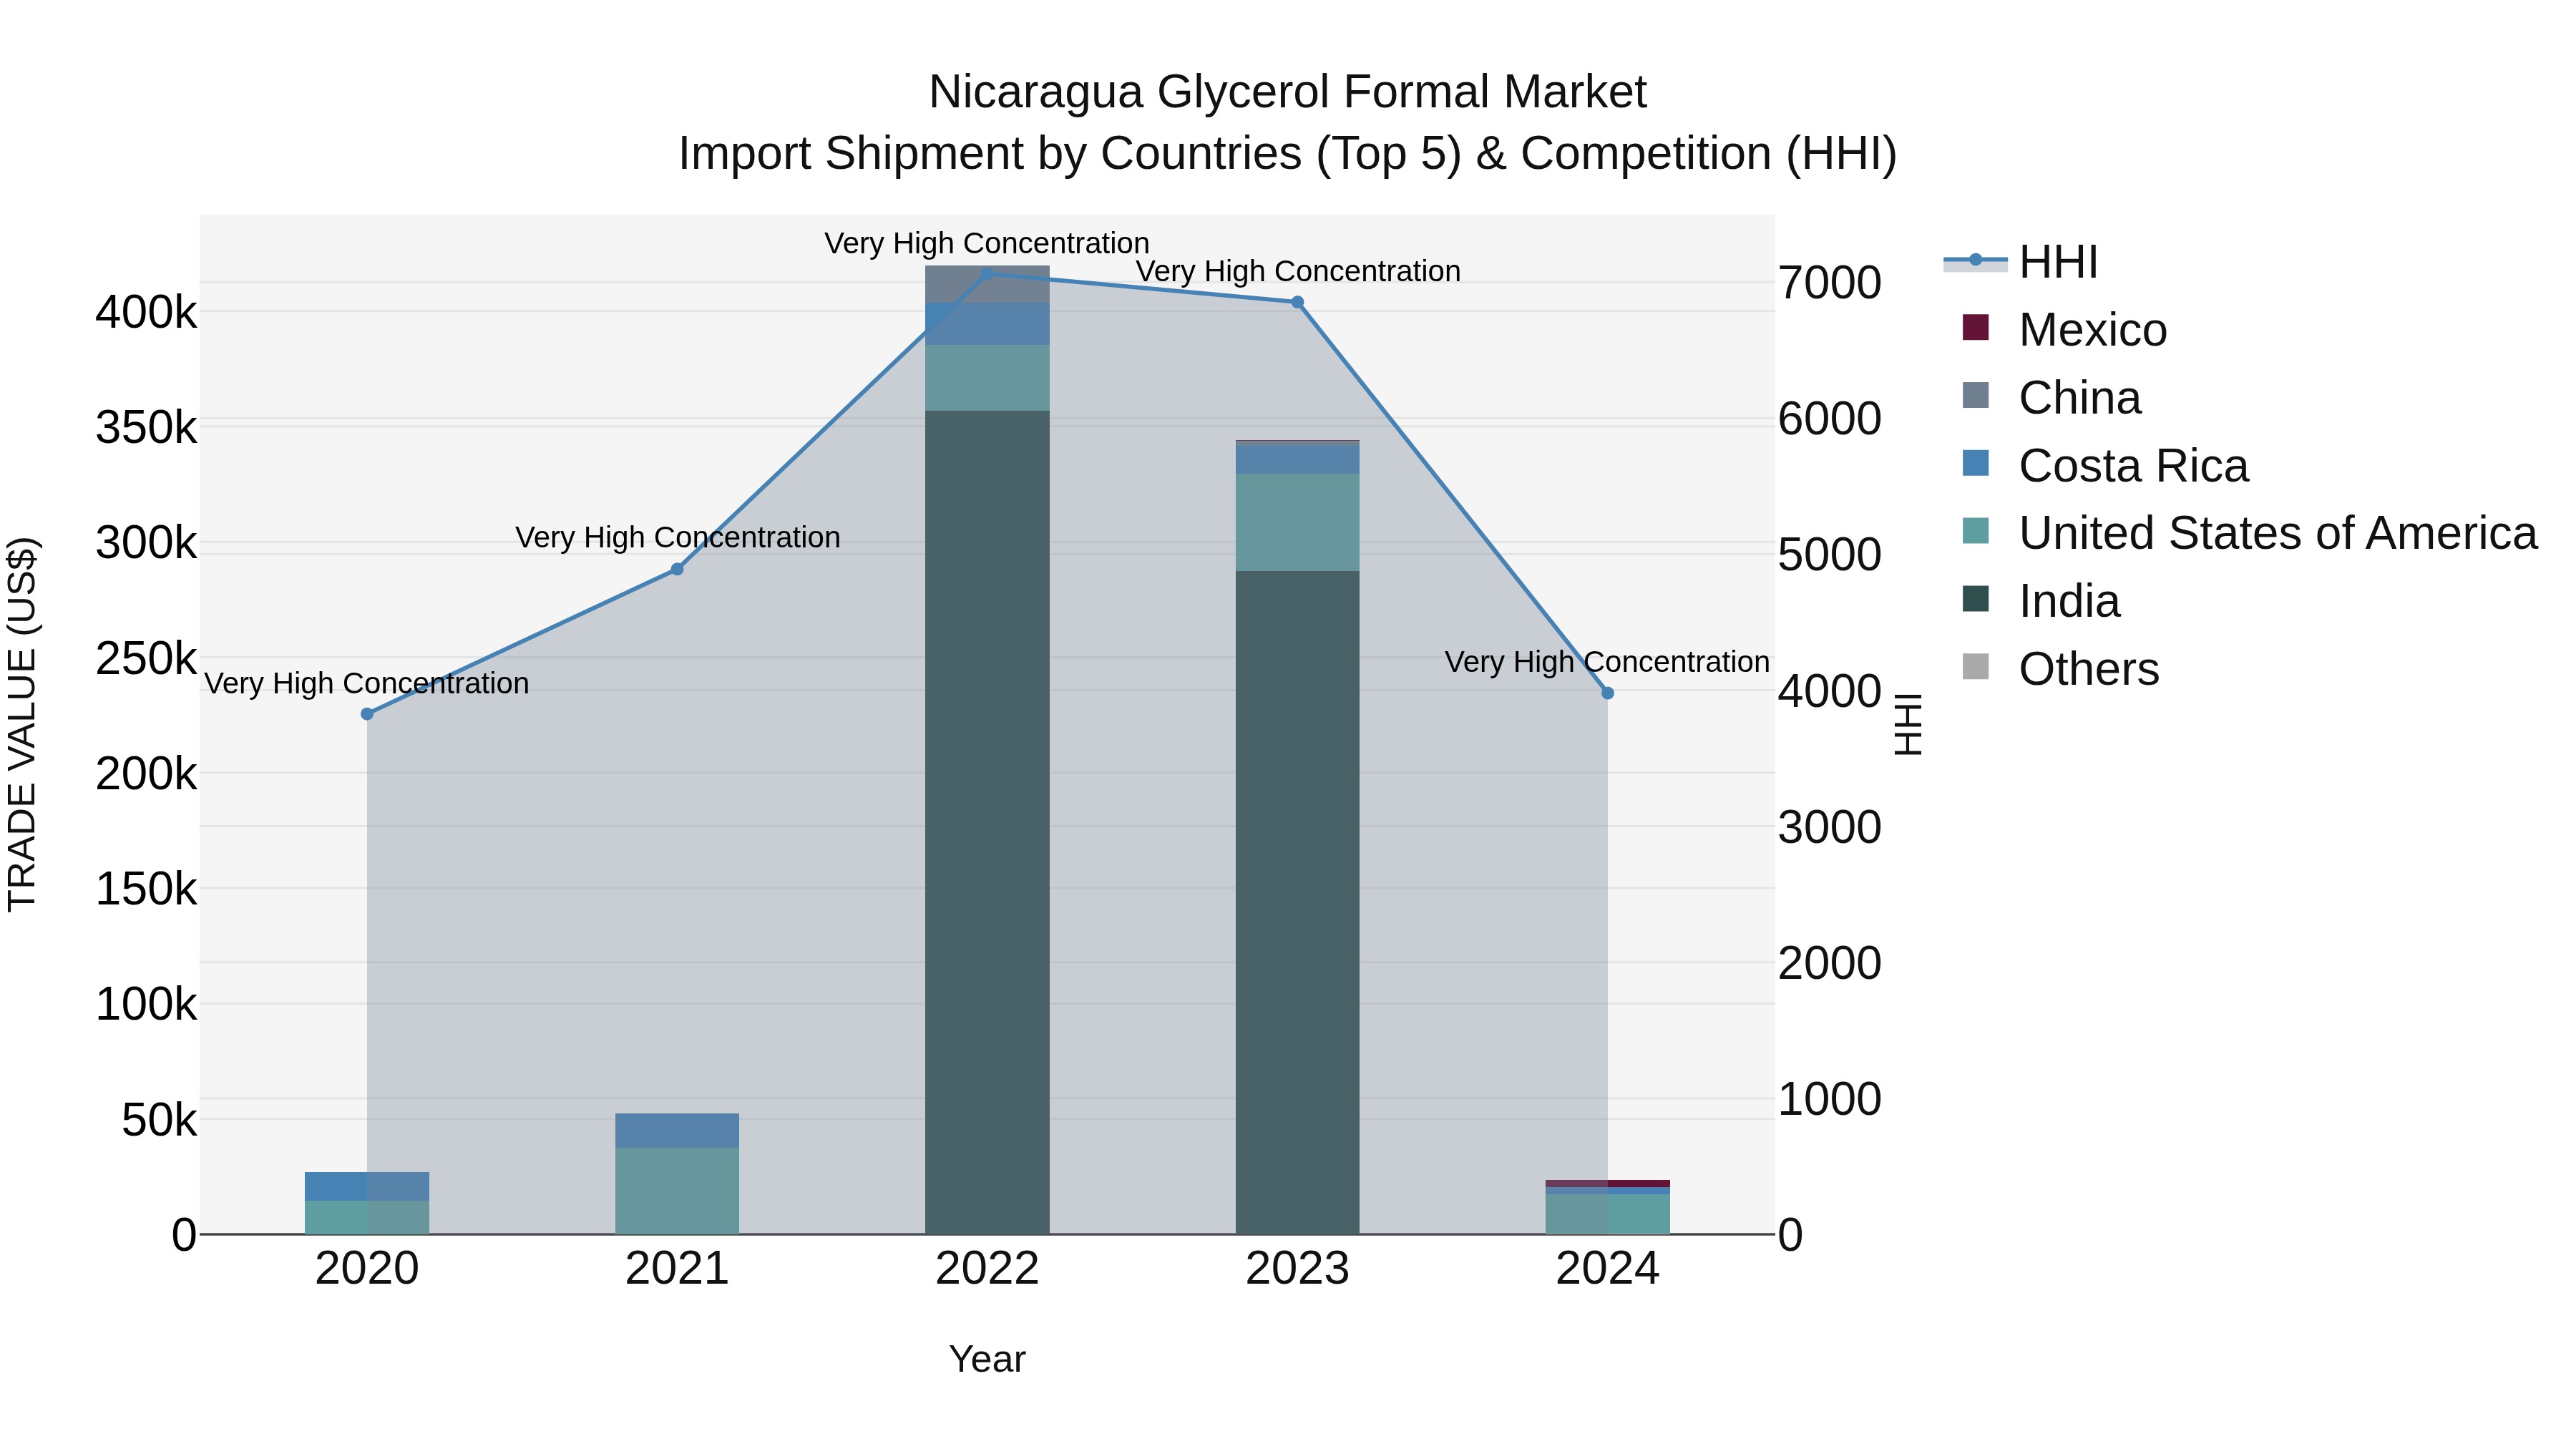Click India bar segment for 2023
The width and height of the screenshot is (2576, 1449).
(1297, 902)
